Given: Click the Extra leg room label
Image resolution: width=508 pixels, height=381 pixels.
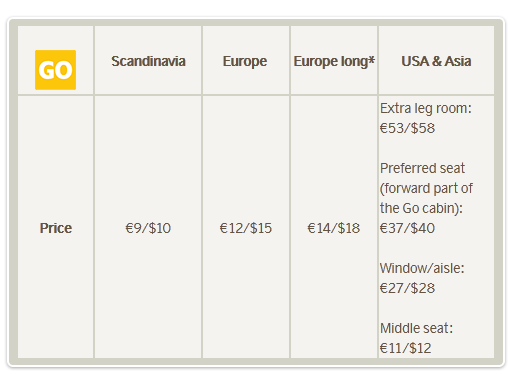Looking at the screenshot, I should (x=426, y=109).
